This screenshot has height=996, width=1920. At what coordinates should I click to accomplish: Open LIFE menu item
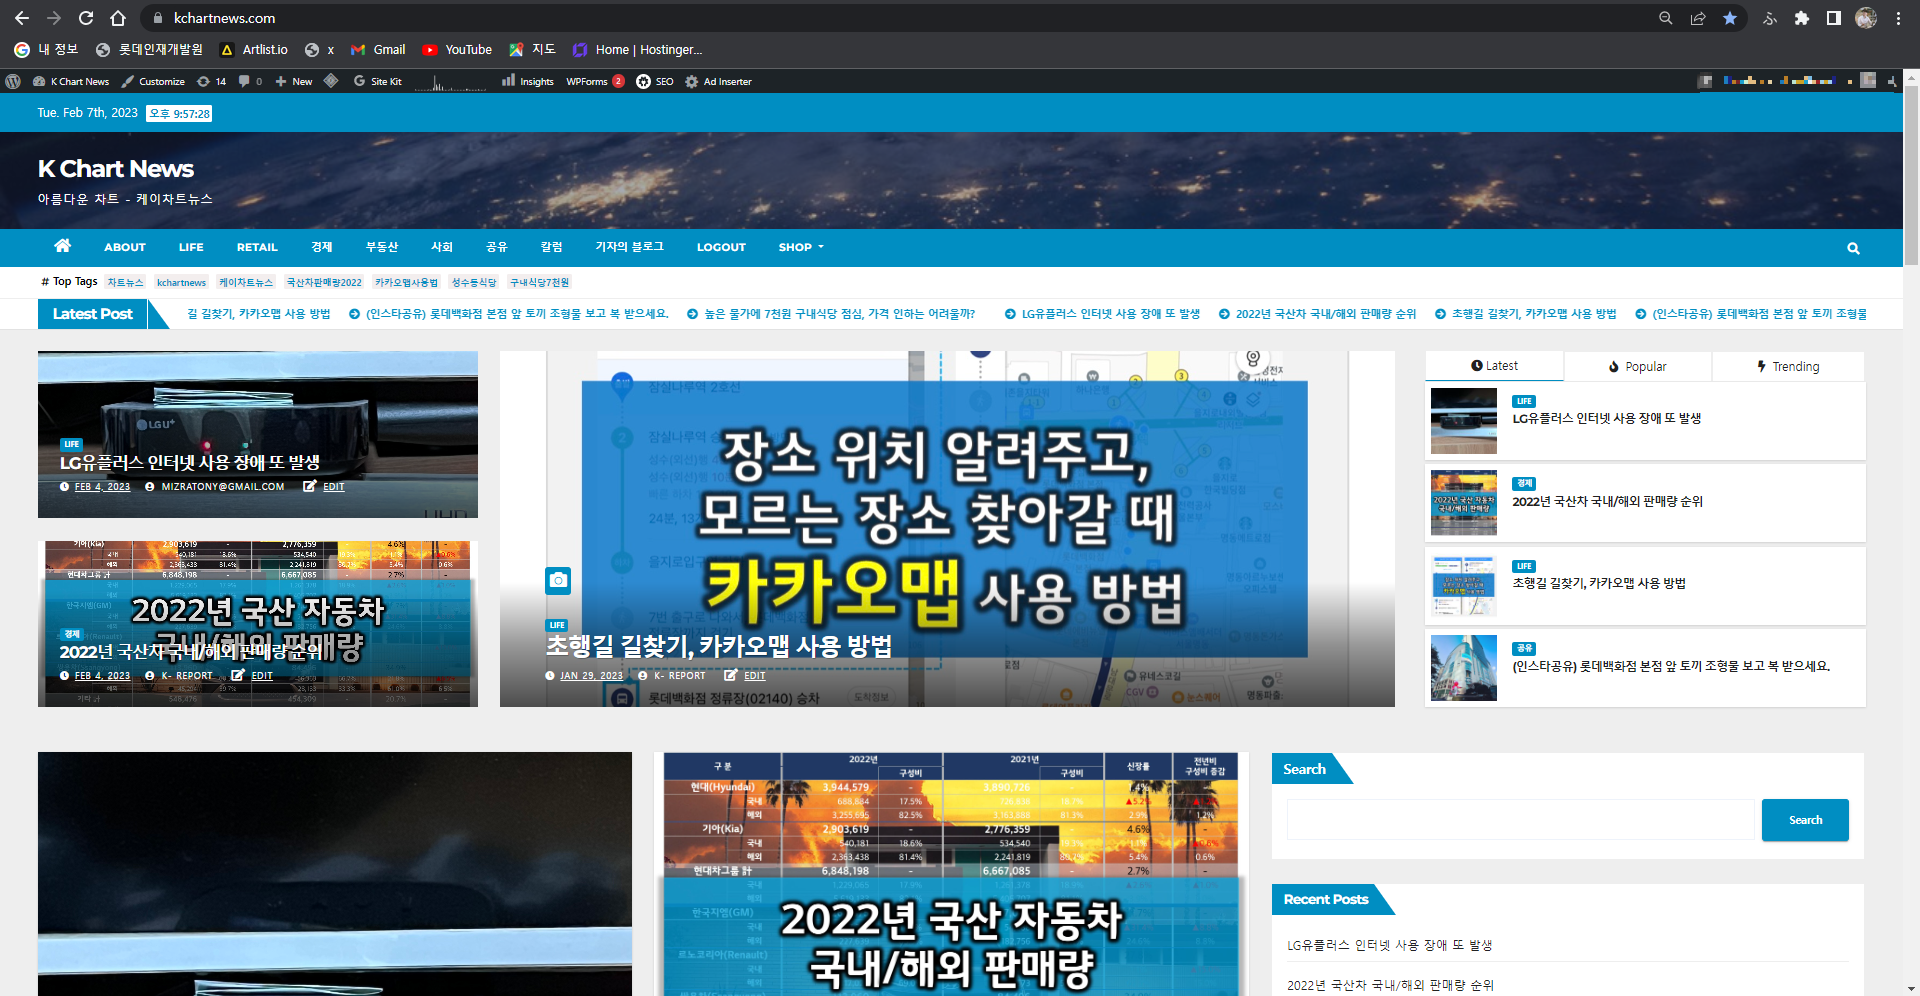[x=191, y=247]
